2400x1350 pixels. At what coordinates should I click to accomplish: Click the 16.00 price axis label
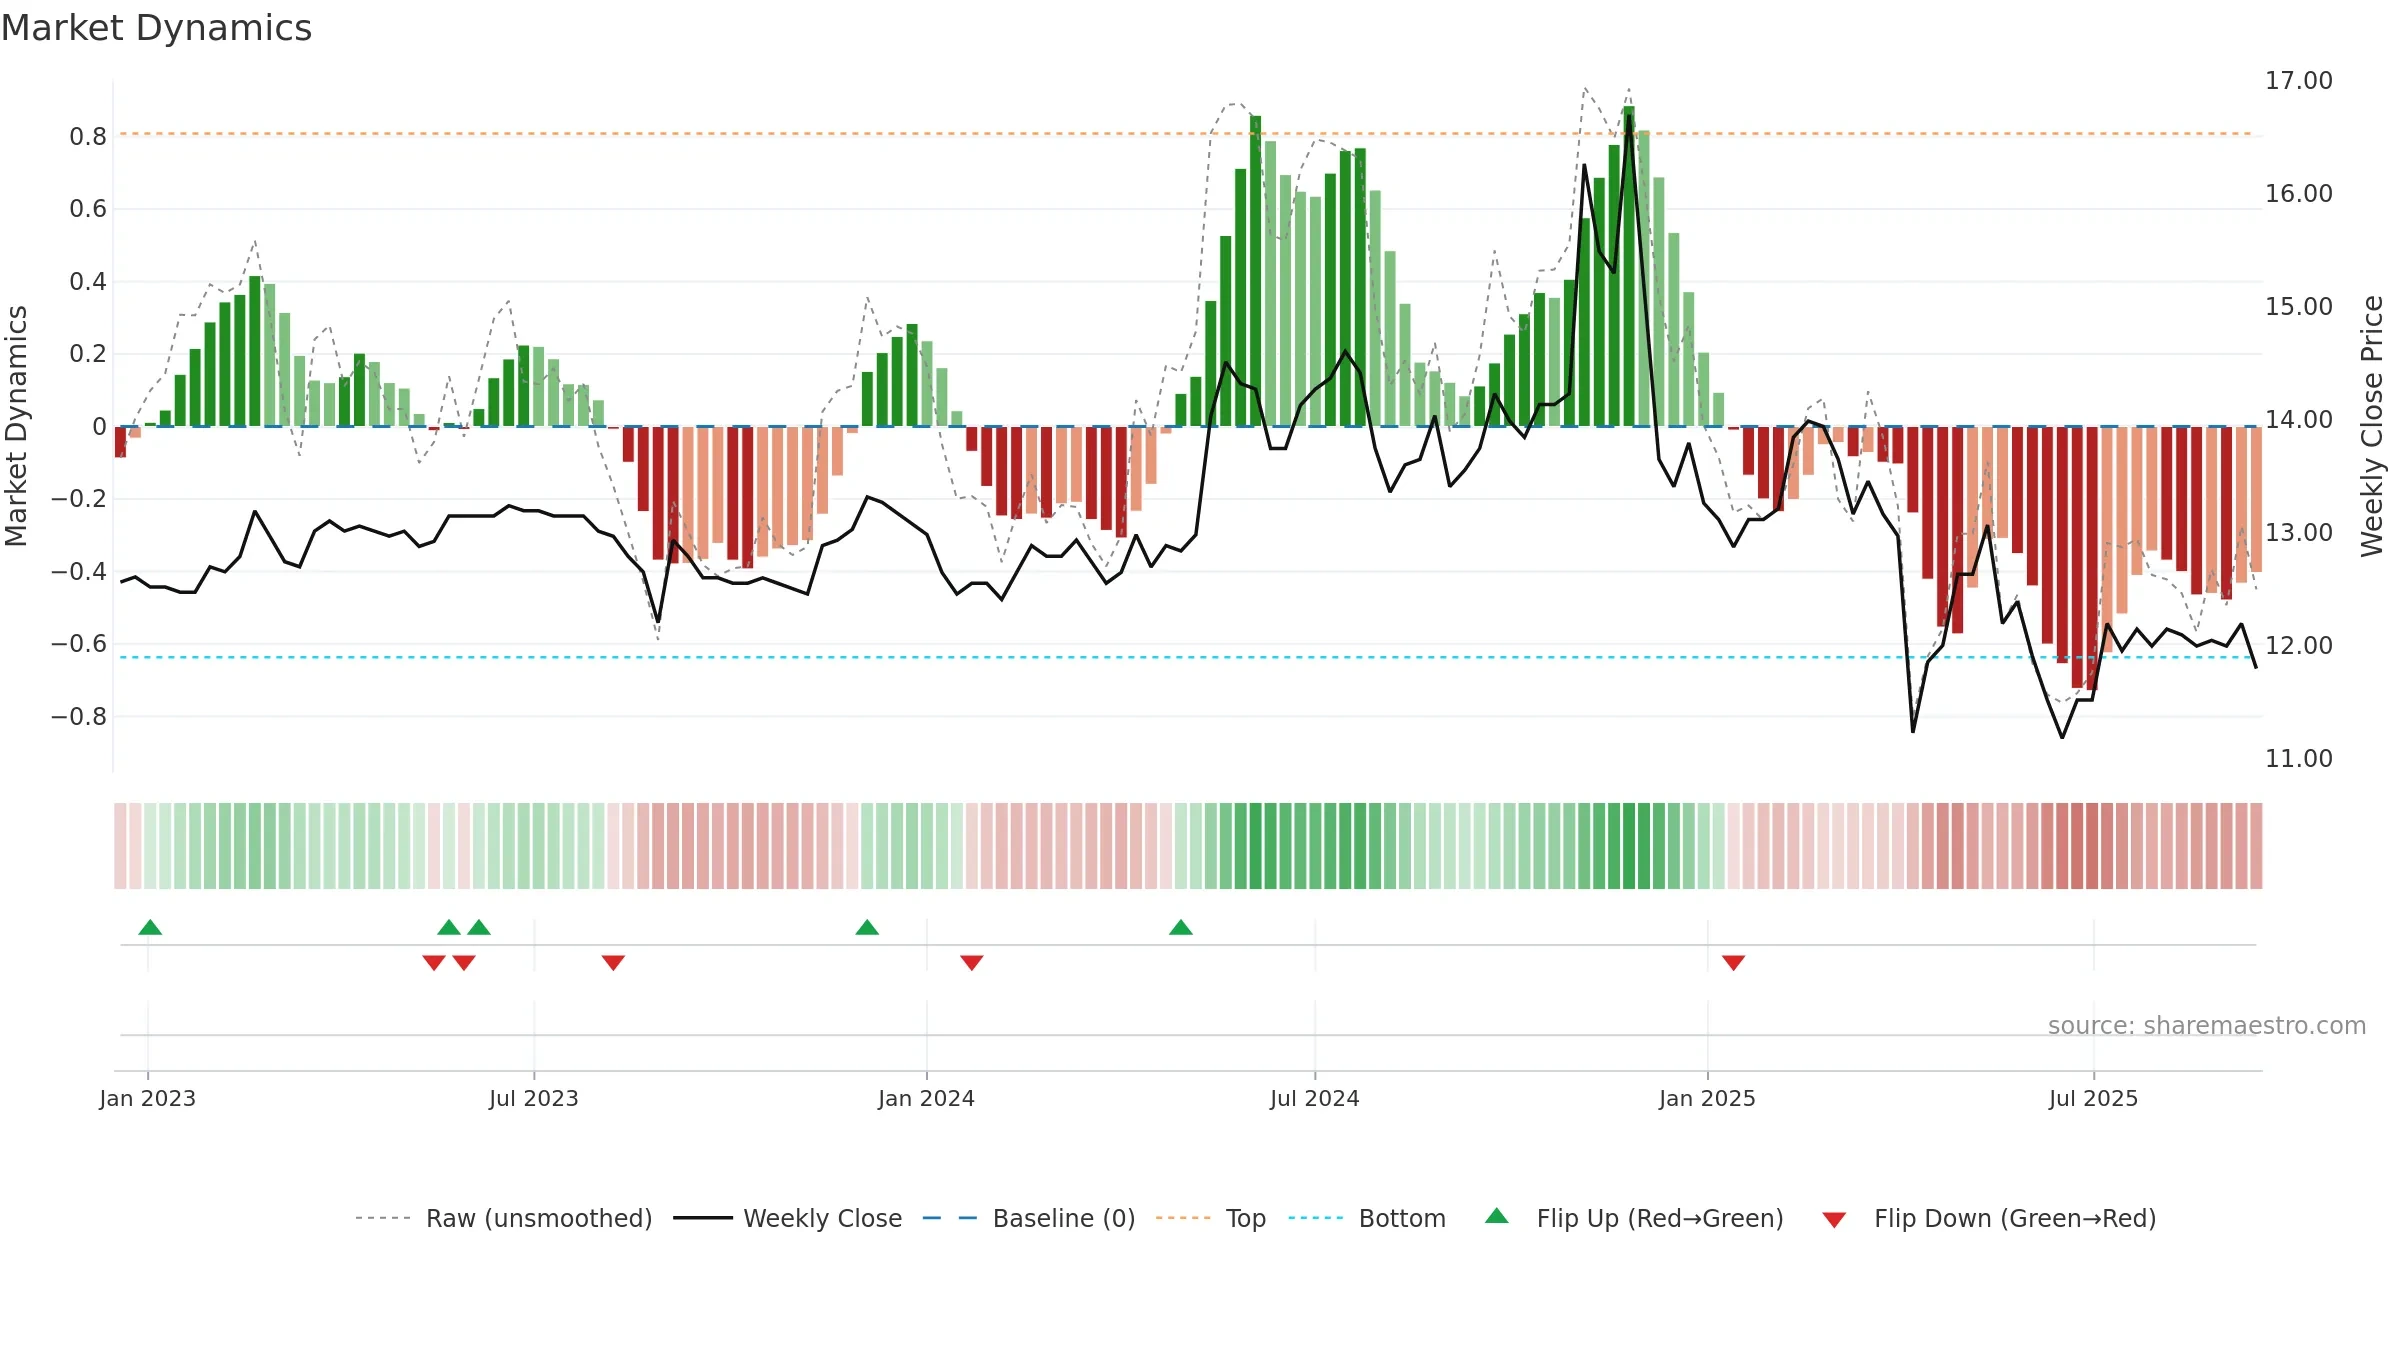[2299, 193]
